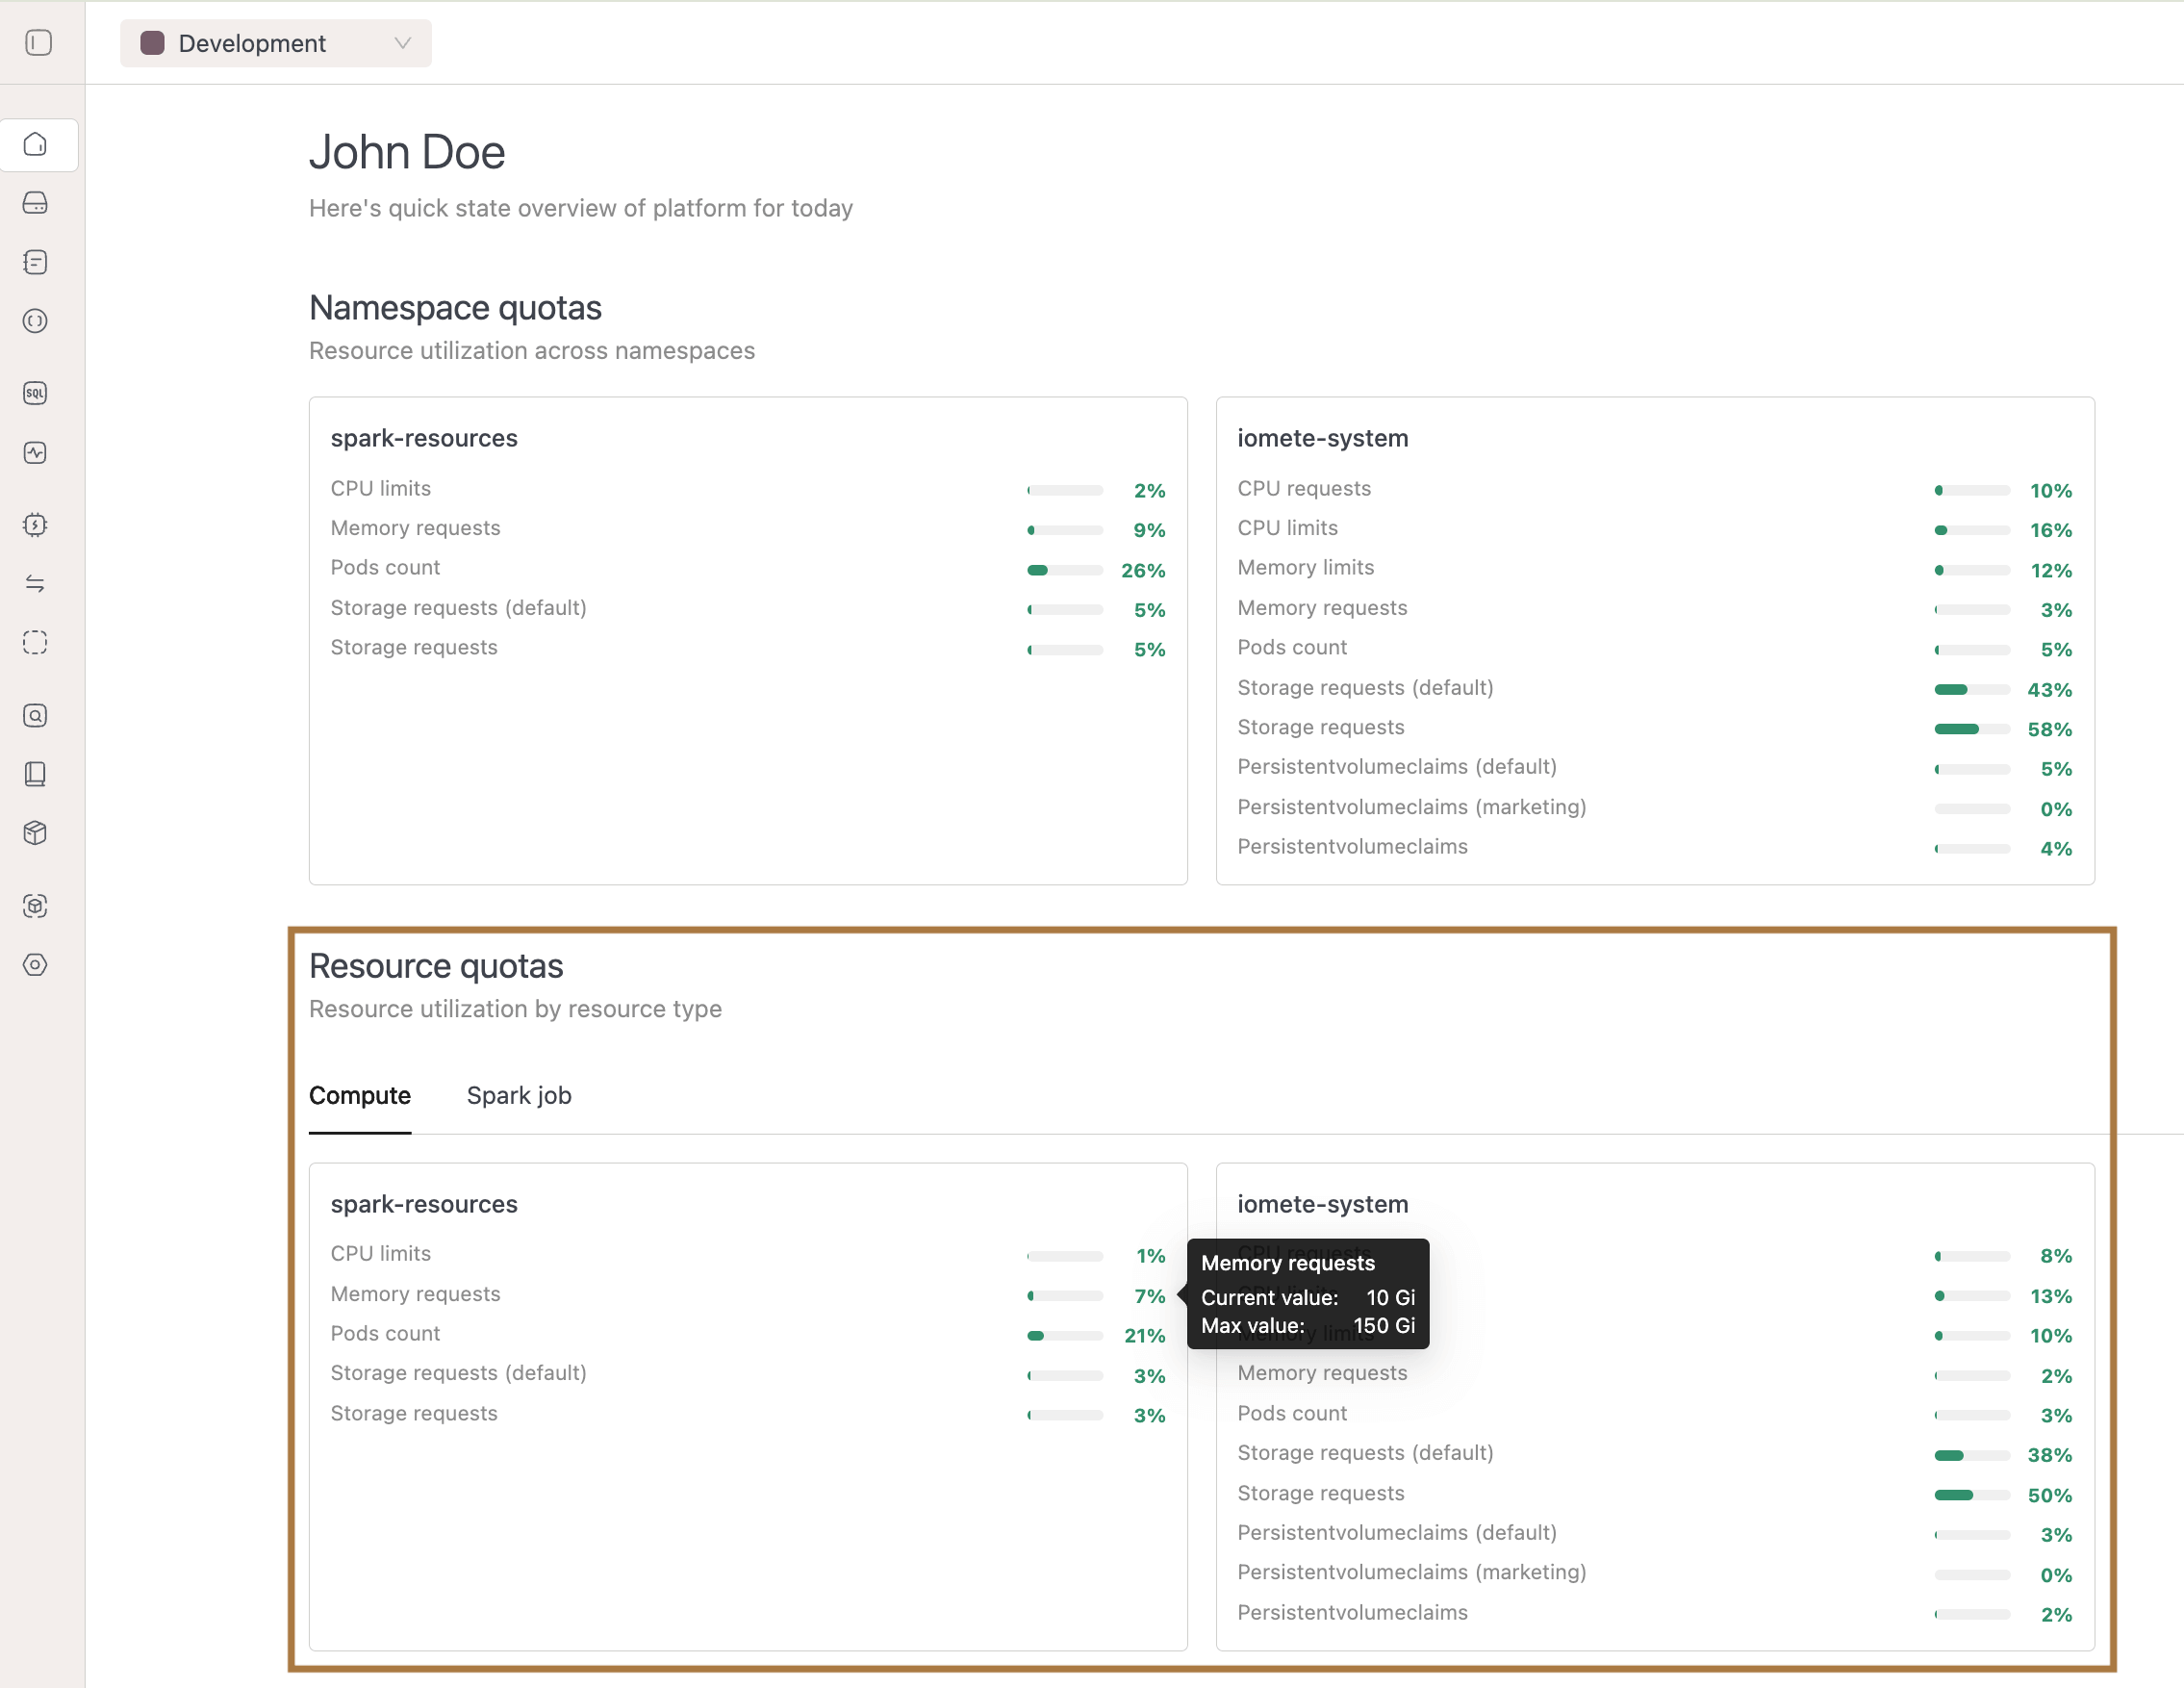Click the 58% Storage requests progress bar
Screen dimensions: 2184x1688
tap(1970, 729)
